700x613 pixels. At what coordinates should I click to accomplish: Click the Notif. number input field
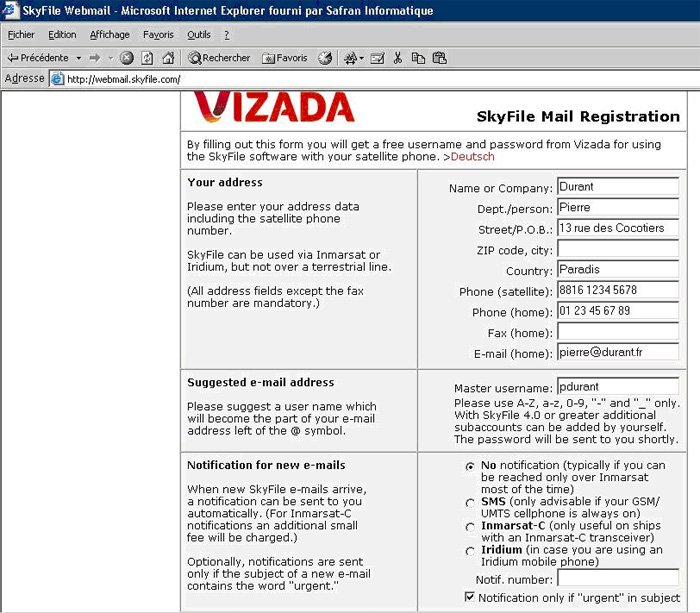coord(618,578)
